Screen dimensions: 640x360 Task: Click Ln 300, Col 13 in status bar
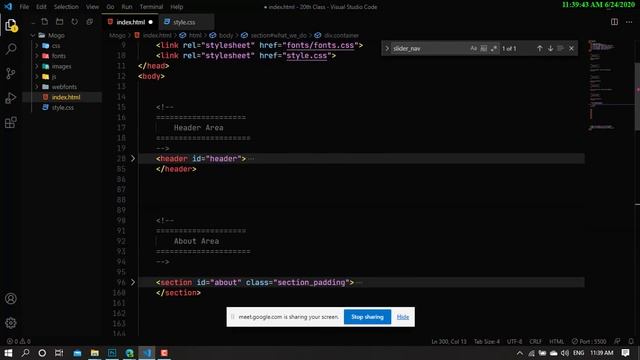tap(449, 341)
